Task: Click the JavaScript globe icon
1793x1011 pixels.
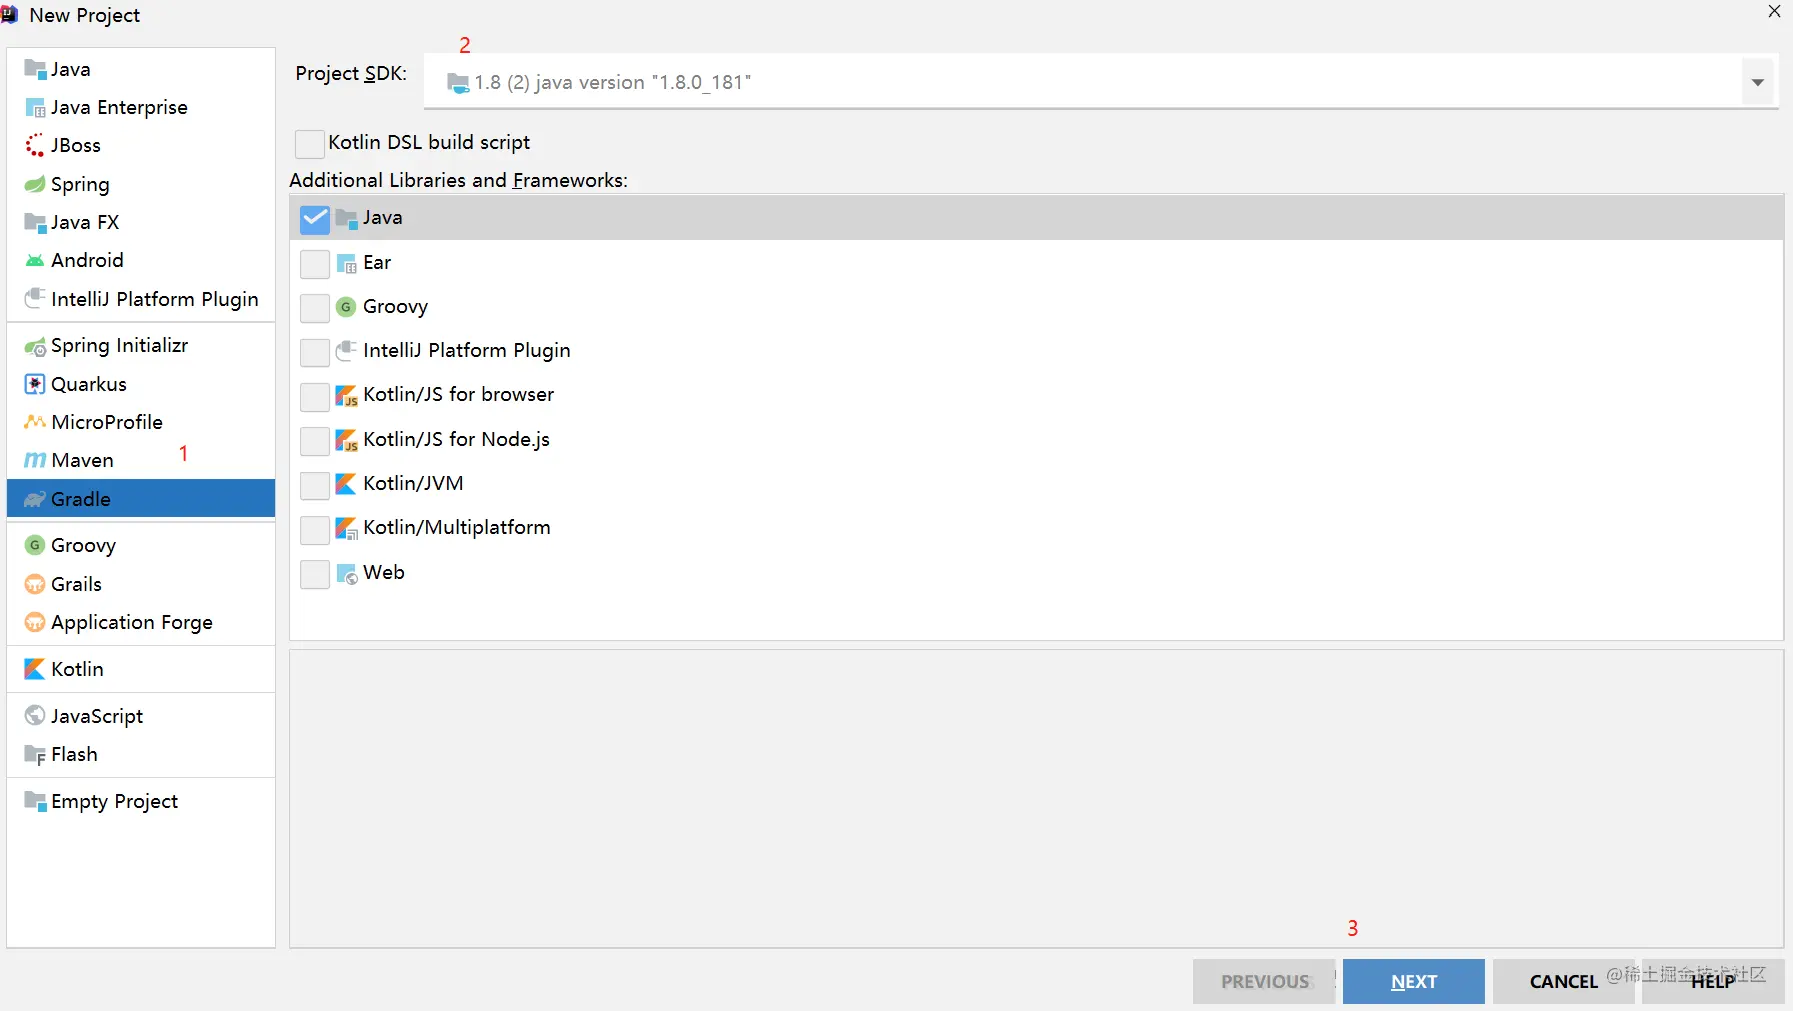Action: coord(35,715)
